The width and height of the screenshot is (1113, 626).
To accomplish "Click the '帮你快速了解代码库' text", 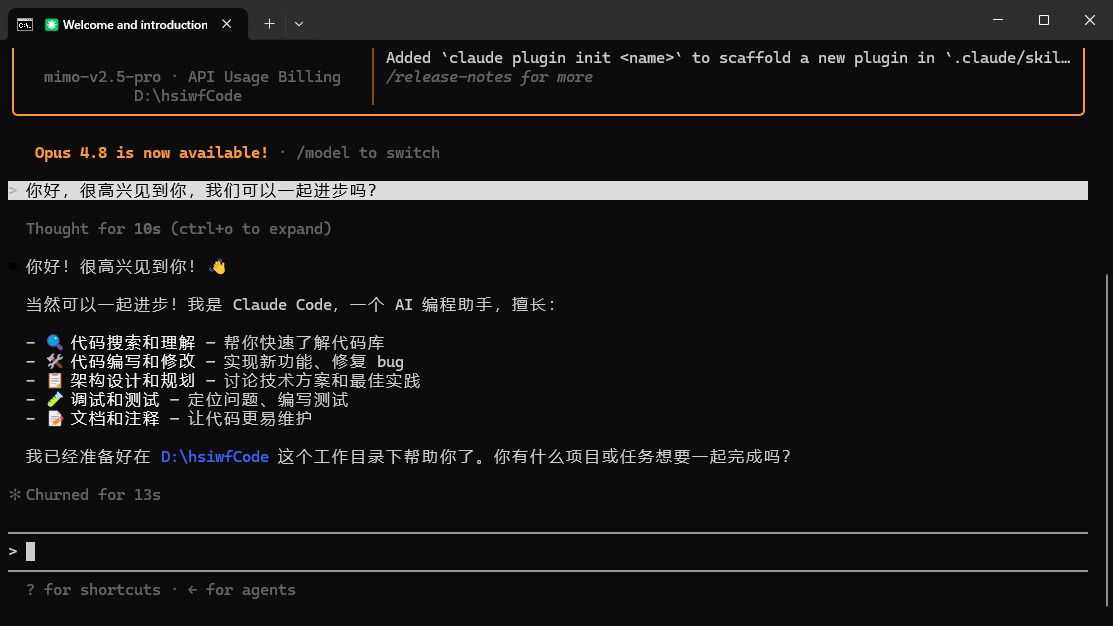I will 304,343.
